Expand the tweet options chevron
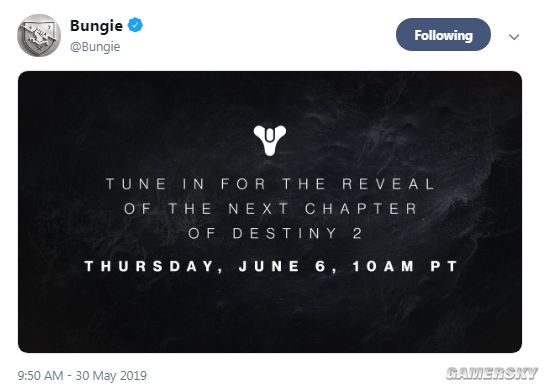Viewport: 544px width, 385px height. tap(514, 36)
